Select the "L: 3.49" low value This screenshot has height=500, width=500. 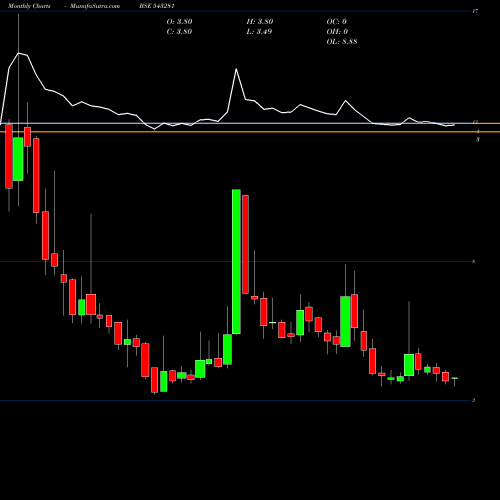259,32
